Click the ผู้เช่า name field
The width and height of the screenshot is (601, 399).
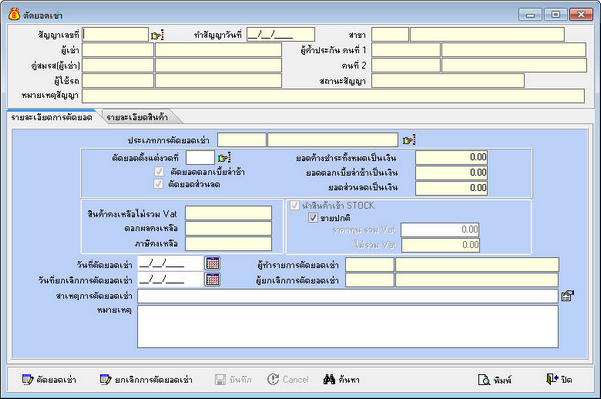tap(218, 50)
